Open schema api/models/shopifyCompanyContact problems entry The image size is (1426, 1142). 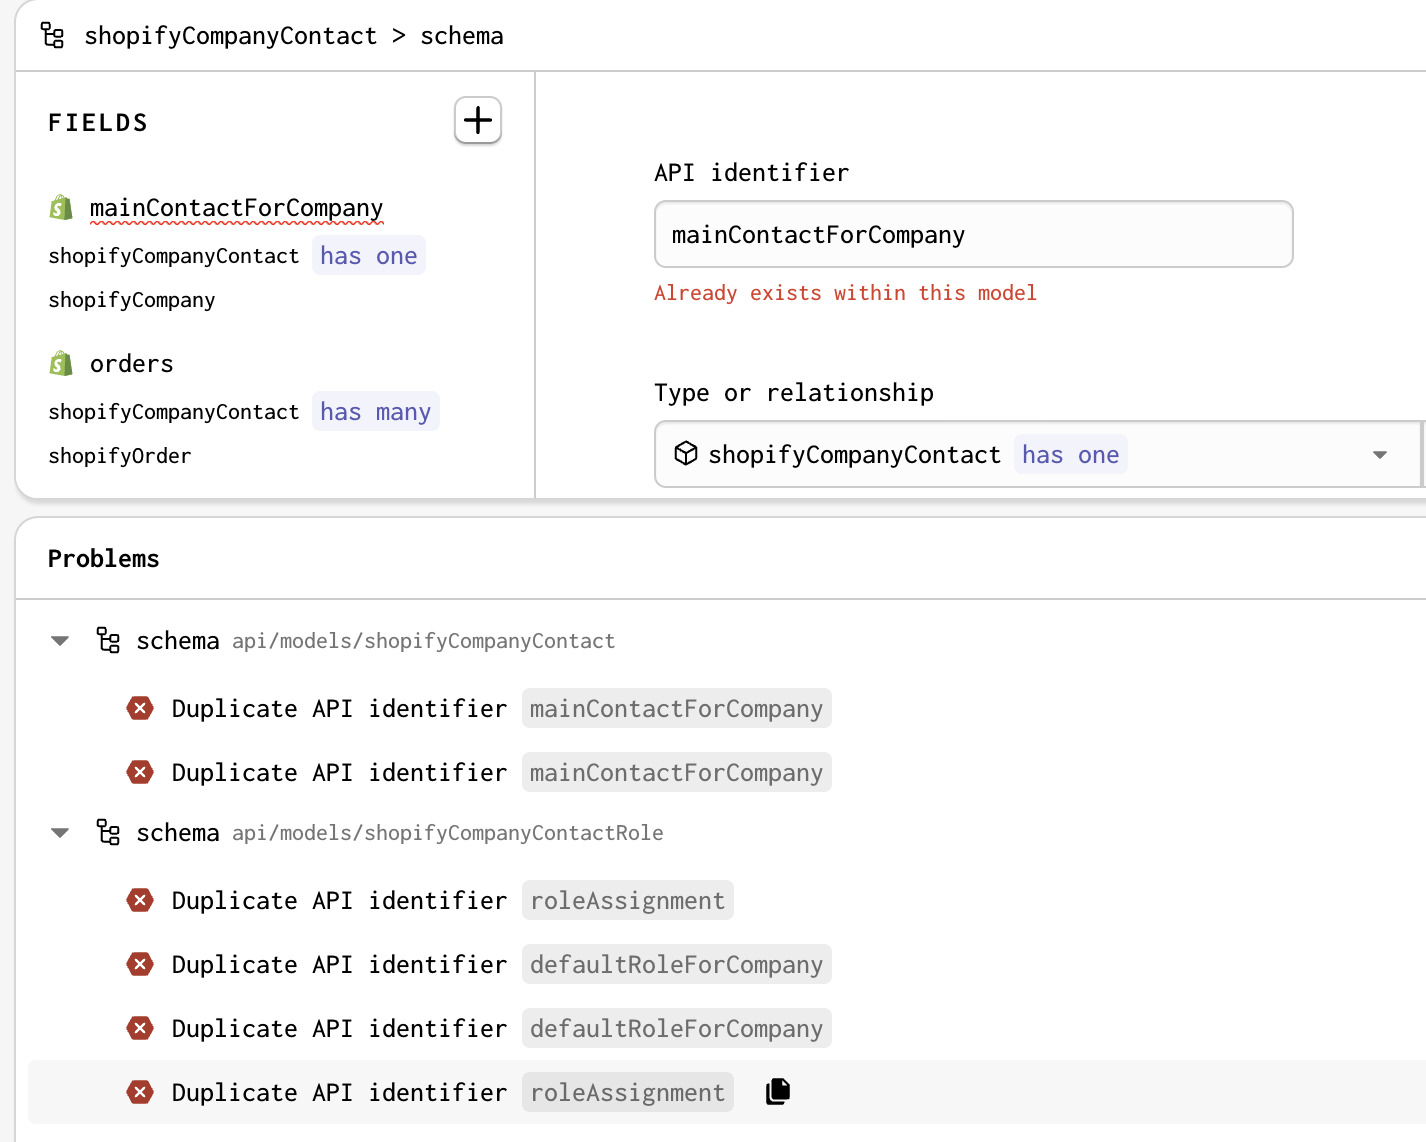click(376, 640)
